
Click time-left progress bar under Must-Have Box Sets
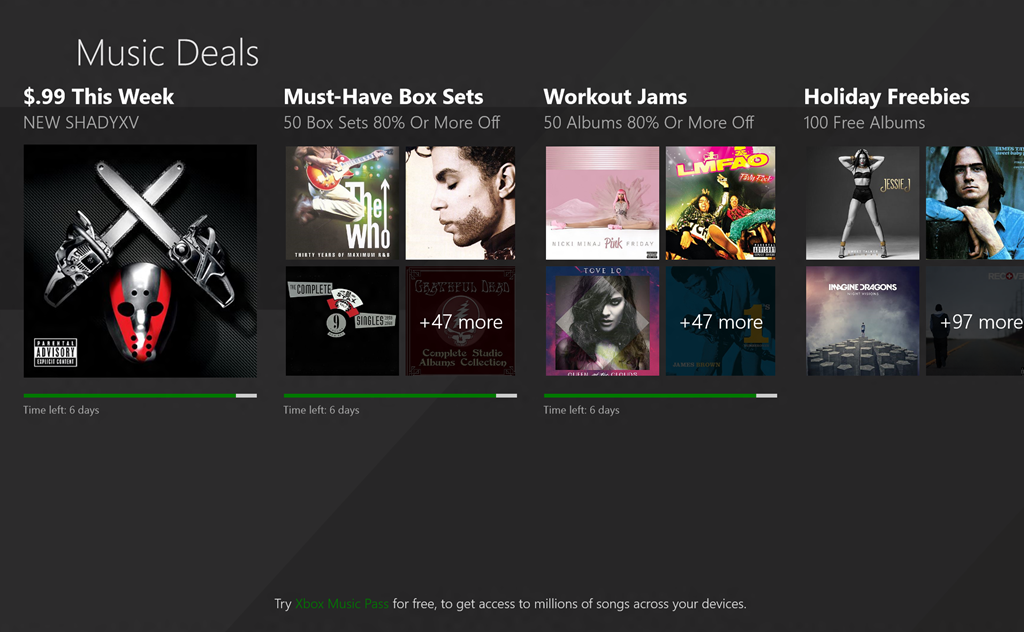(x=400, y=396)
